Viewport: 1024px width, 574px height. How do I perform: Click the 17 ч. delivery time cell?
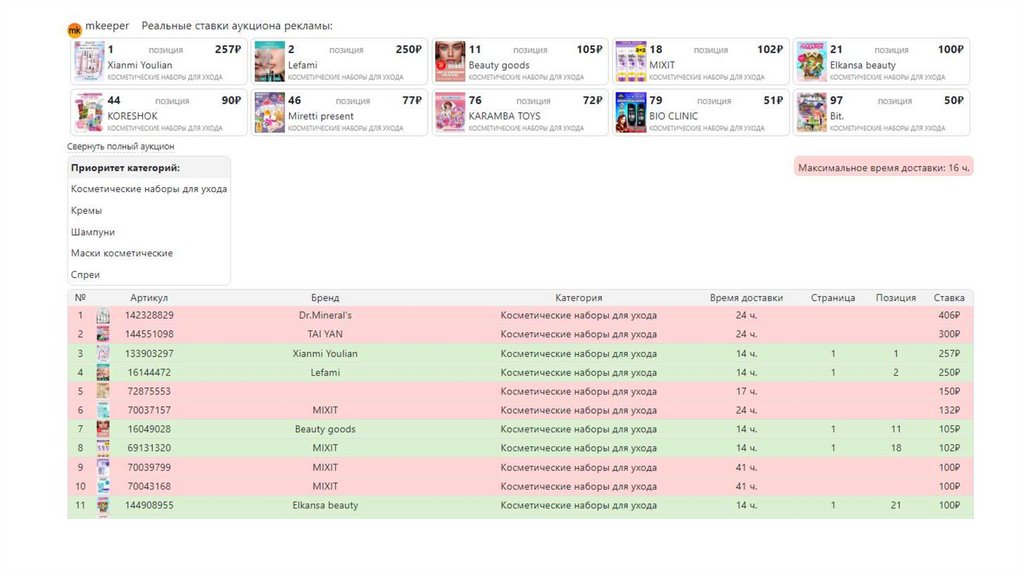[x=746, y=392]
